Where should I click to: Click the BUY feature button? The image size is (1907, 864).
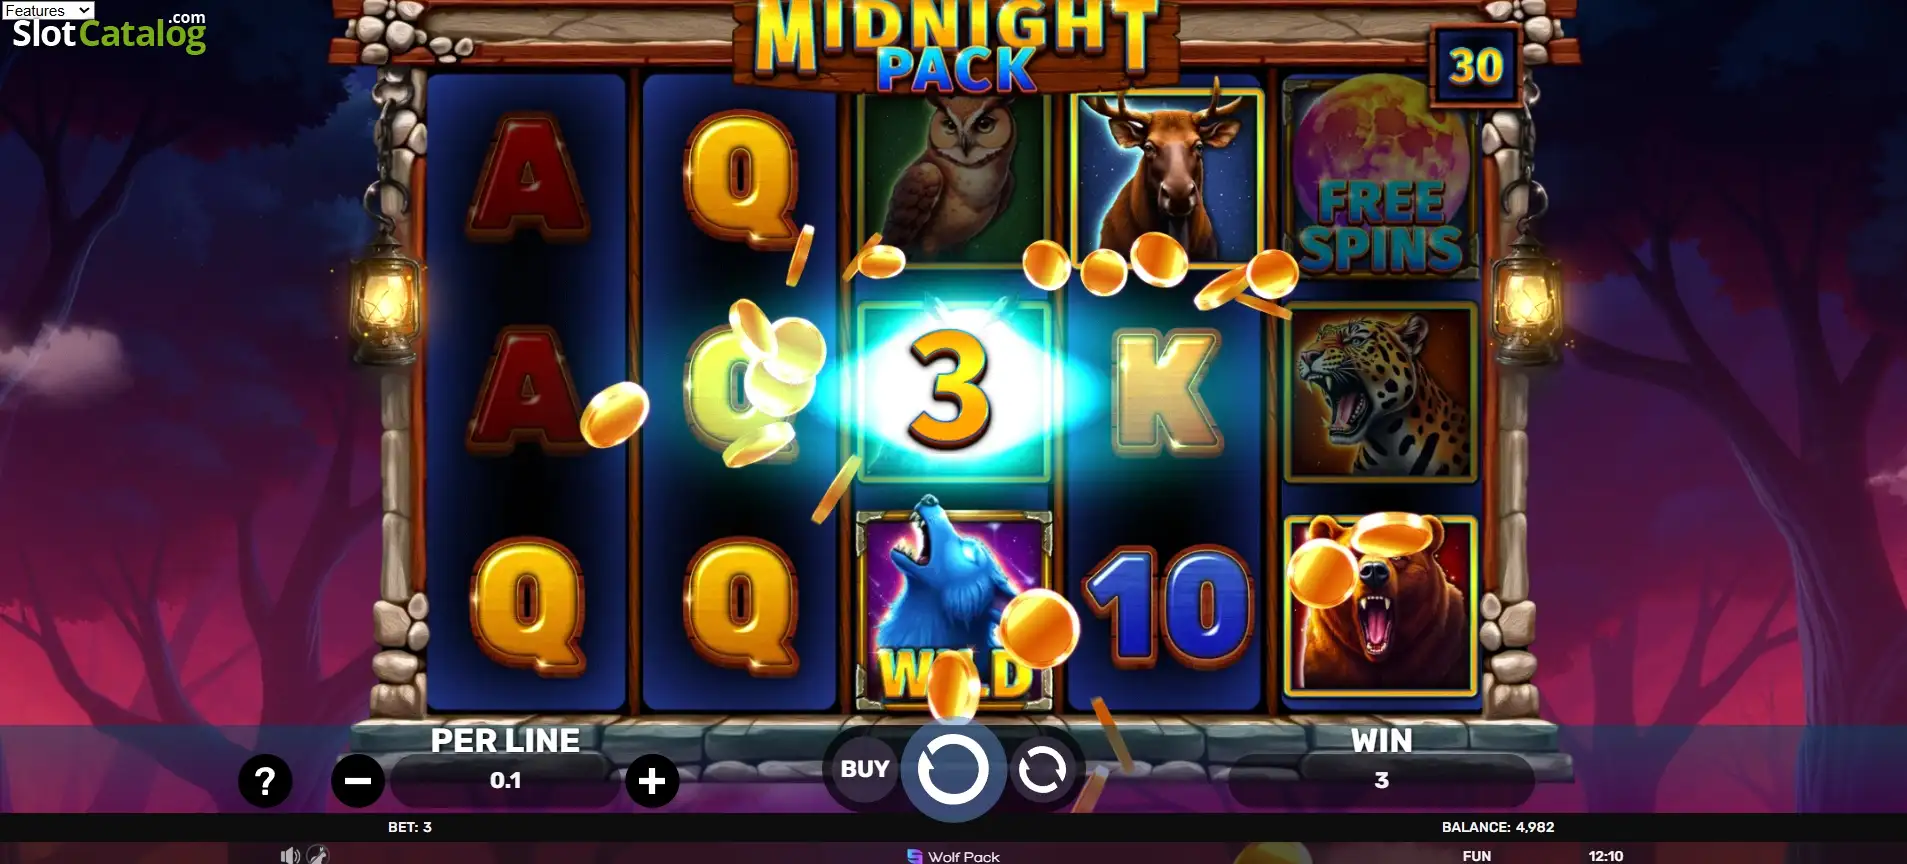[x=864, y=769]
